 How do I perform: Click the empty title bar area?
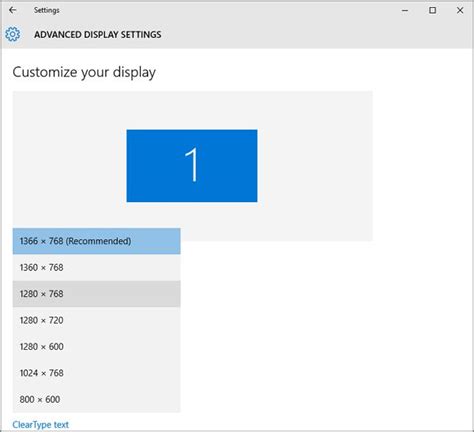[227, 10]
